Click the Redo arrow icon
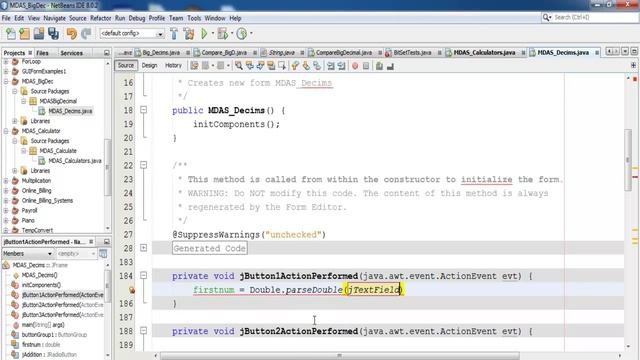This screenshot has width=640, height=360. point(86,33)
